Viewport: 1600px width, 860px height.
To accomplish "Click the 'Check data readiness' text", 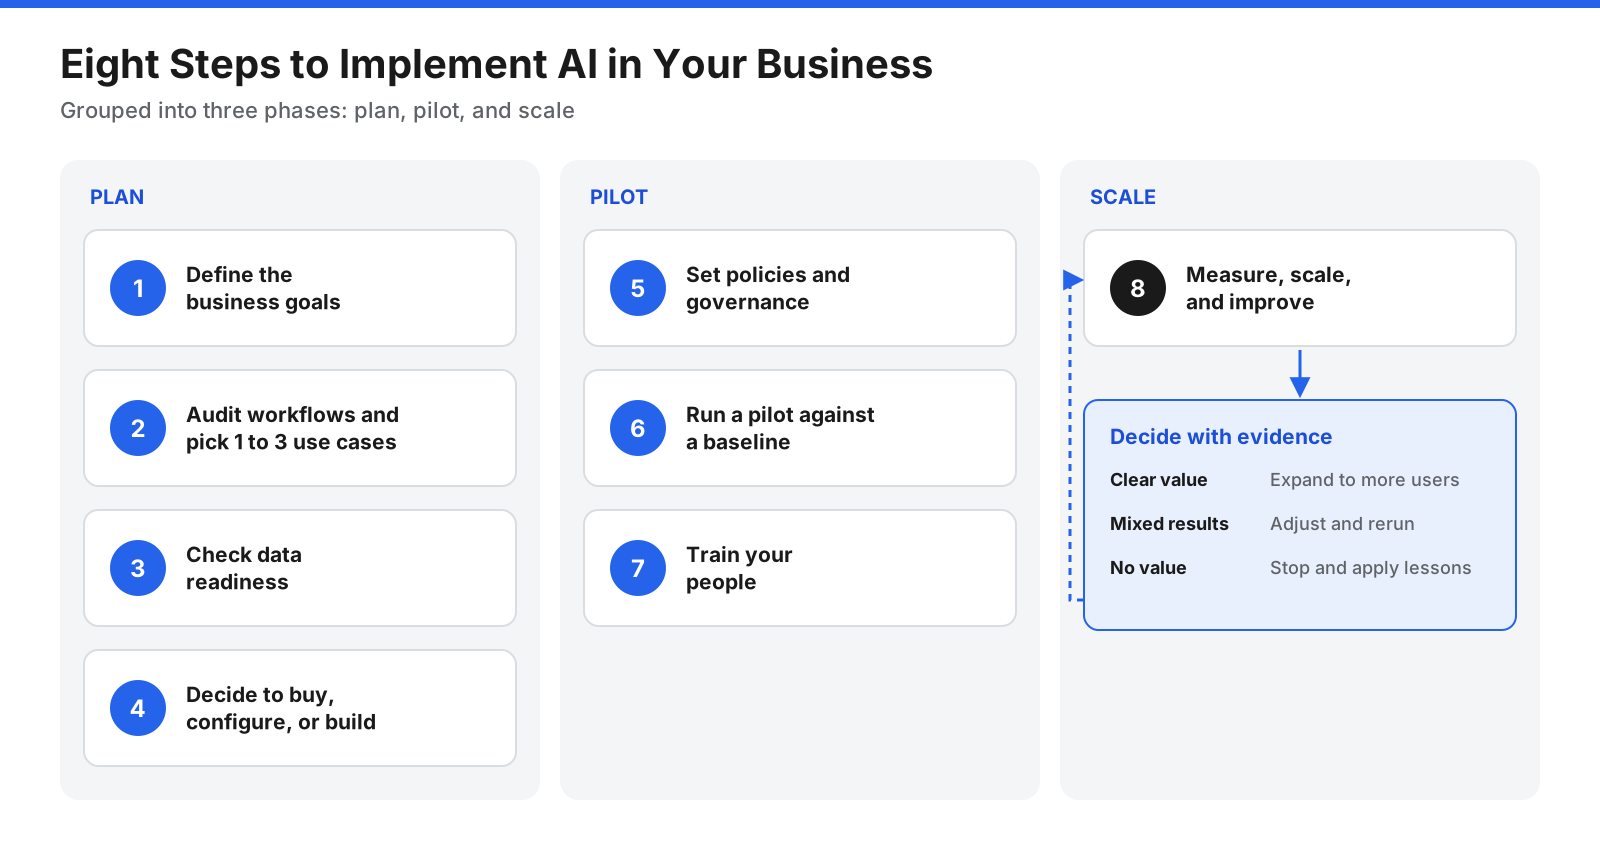I will pos(244,568).
